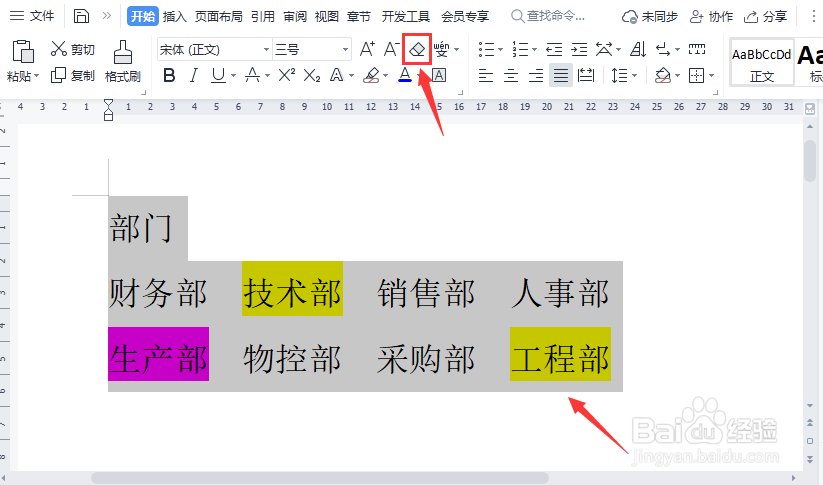
Task: Click the Paste clipboard icon
Action: 23,51
